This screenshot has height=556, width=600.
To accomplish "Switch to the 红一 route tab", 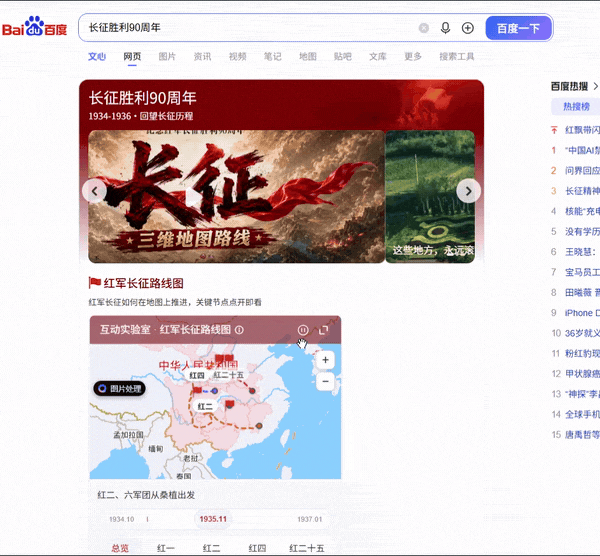I will pos(166,548).
